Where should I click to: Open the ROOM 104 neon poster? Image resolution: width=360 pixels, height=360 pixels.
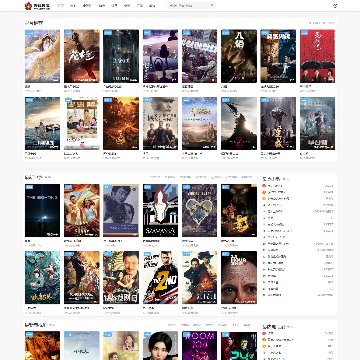199,345
